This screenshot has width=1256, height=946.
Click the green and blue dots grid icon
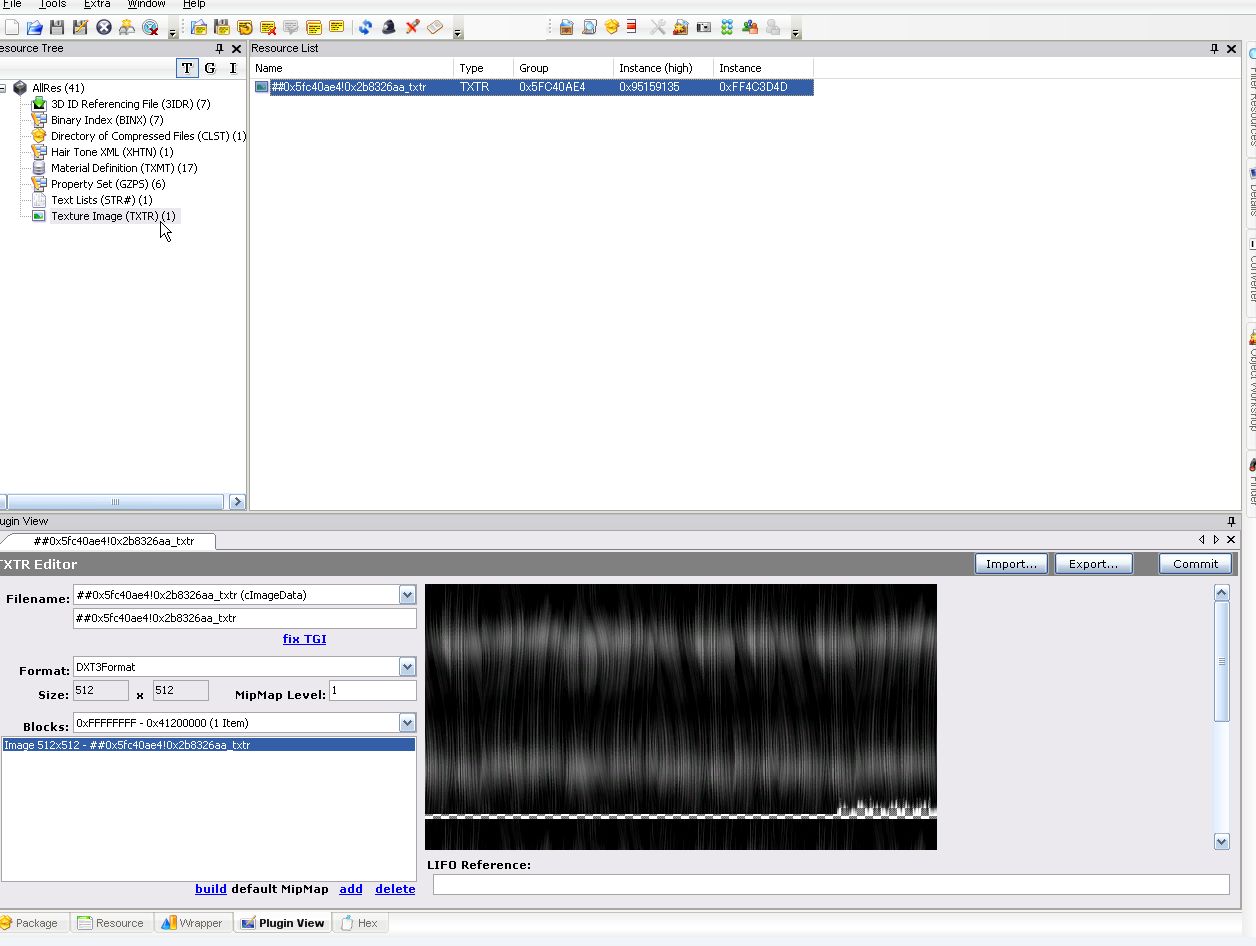727,27
